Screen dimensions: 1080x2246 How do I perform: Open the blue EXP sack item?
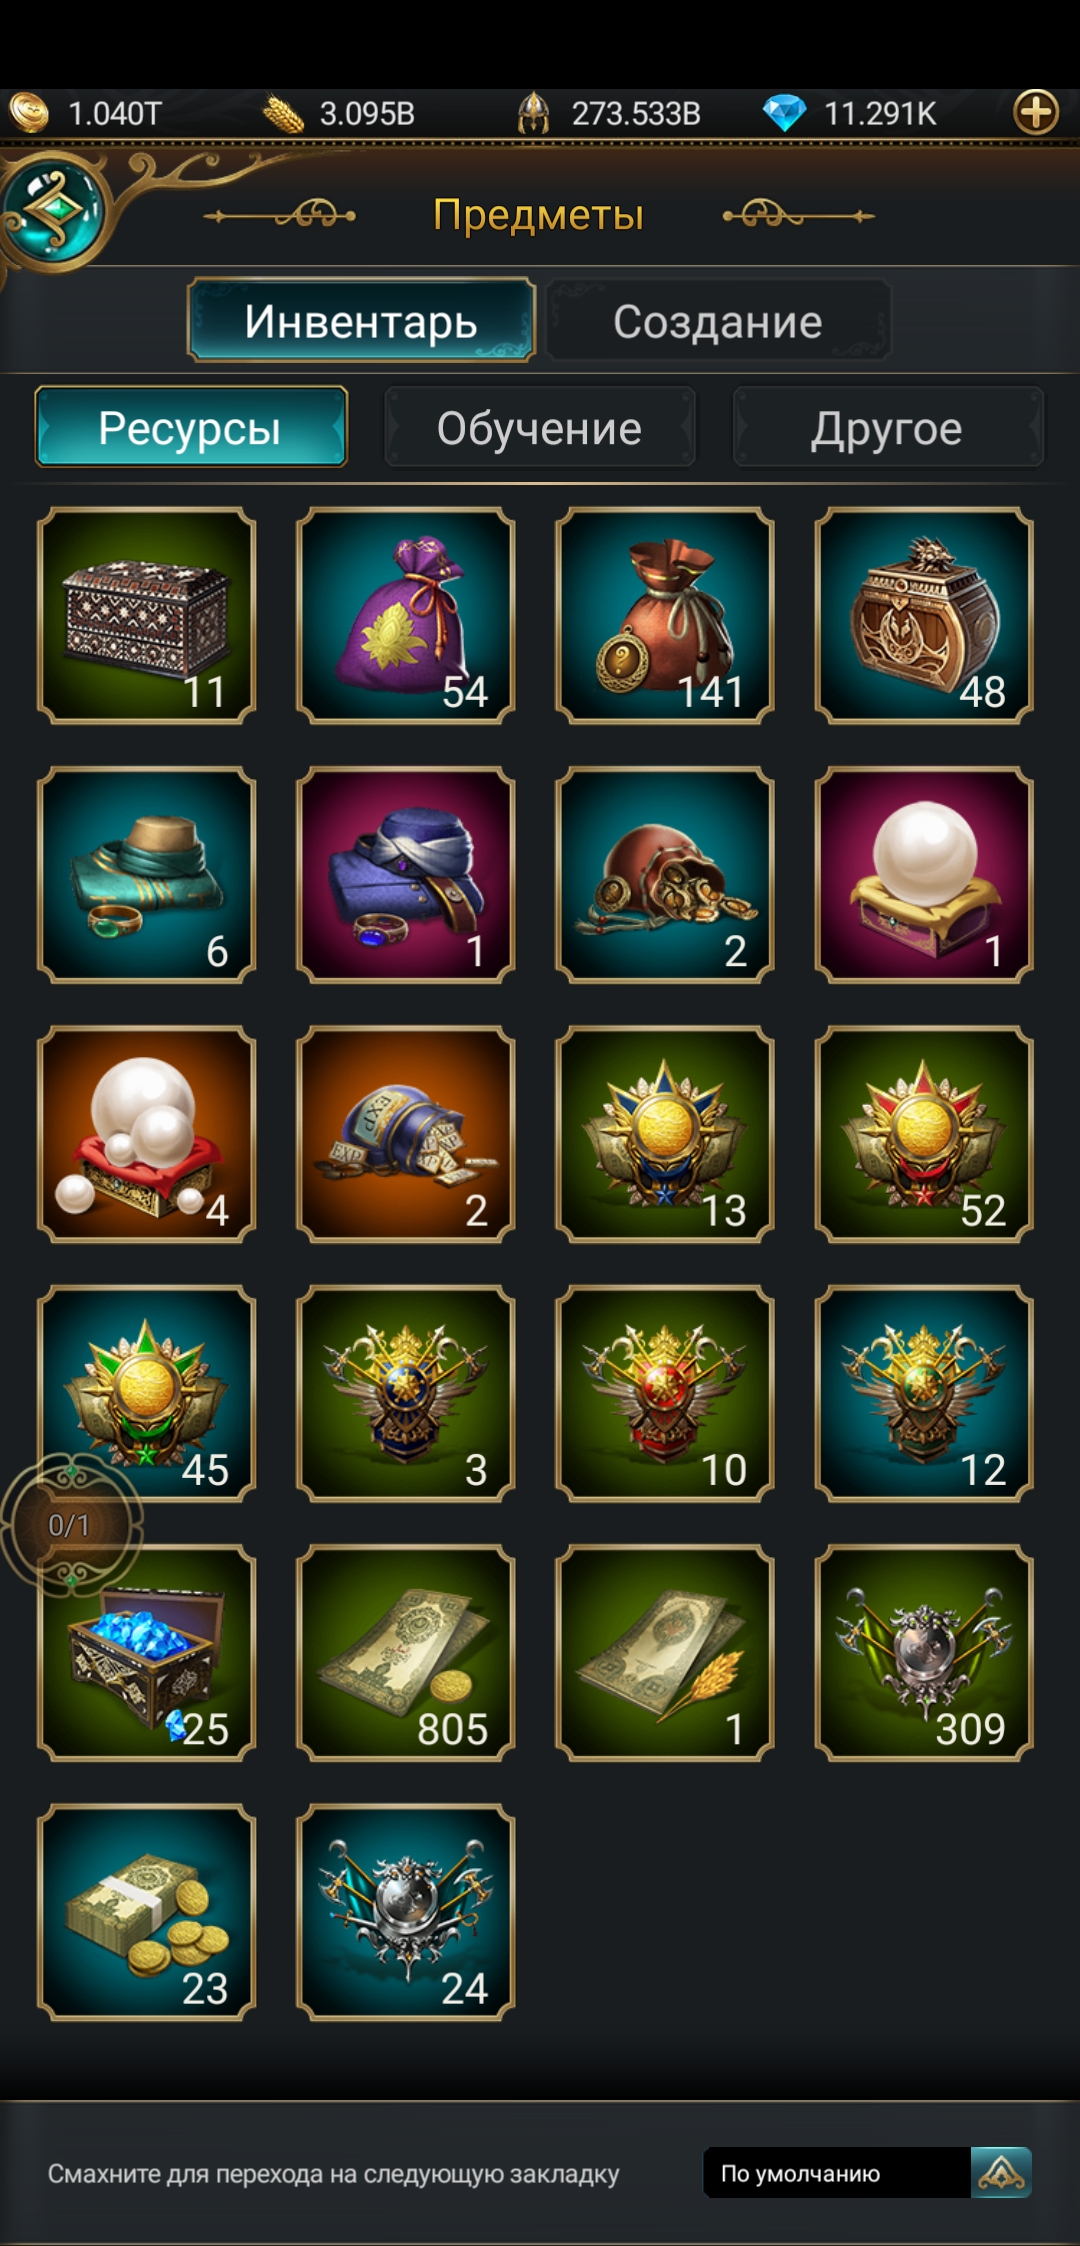click(x=405, y=1134)
